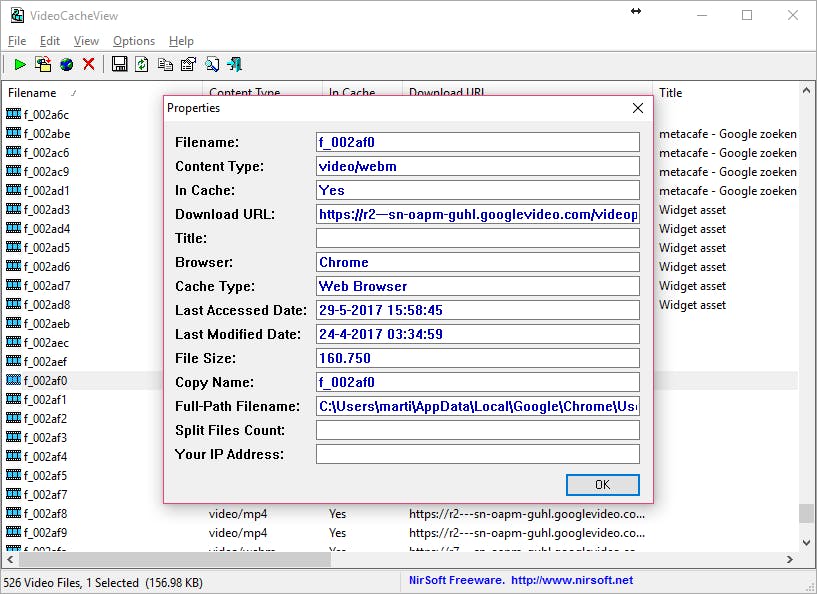Click the green Play Selected File icon

pos(19,65)
